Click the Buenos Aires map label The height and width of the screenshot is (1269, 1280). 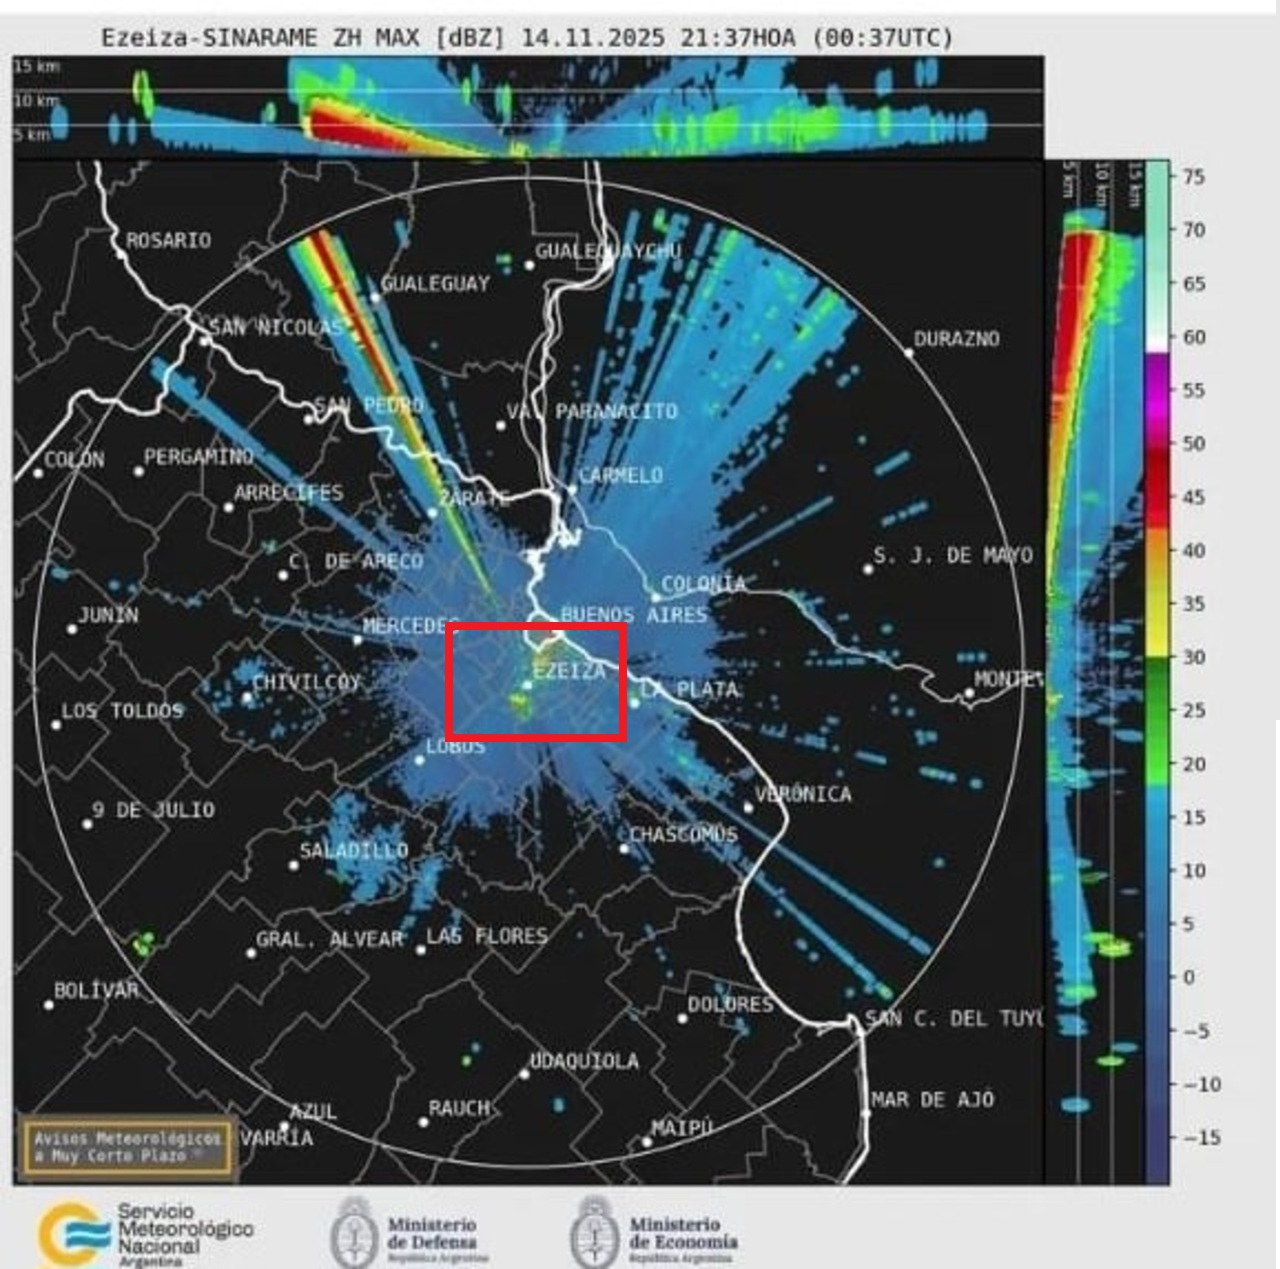tap(633, 614)
